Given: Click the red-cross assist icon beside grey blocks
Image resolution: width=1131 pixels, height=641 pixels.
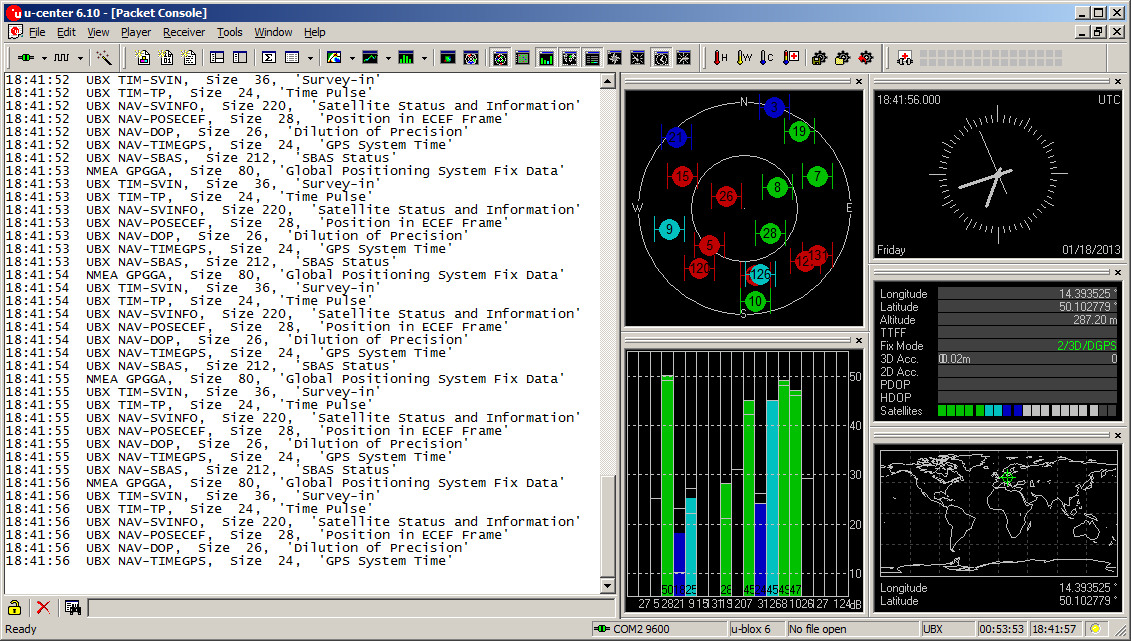Looking at the screenshot, I should (x=905, y=58).
